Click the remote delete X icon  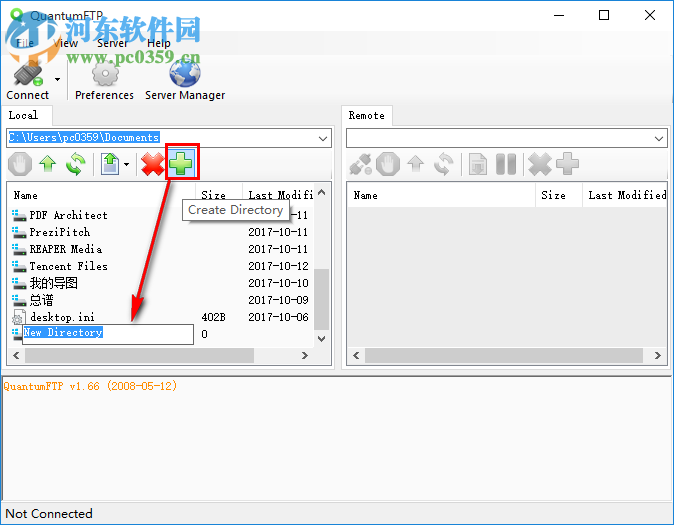(540, 164)
